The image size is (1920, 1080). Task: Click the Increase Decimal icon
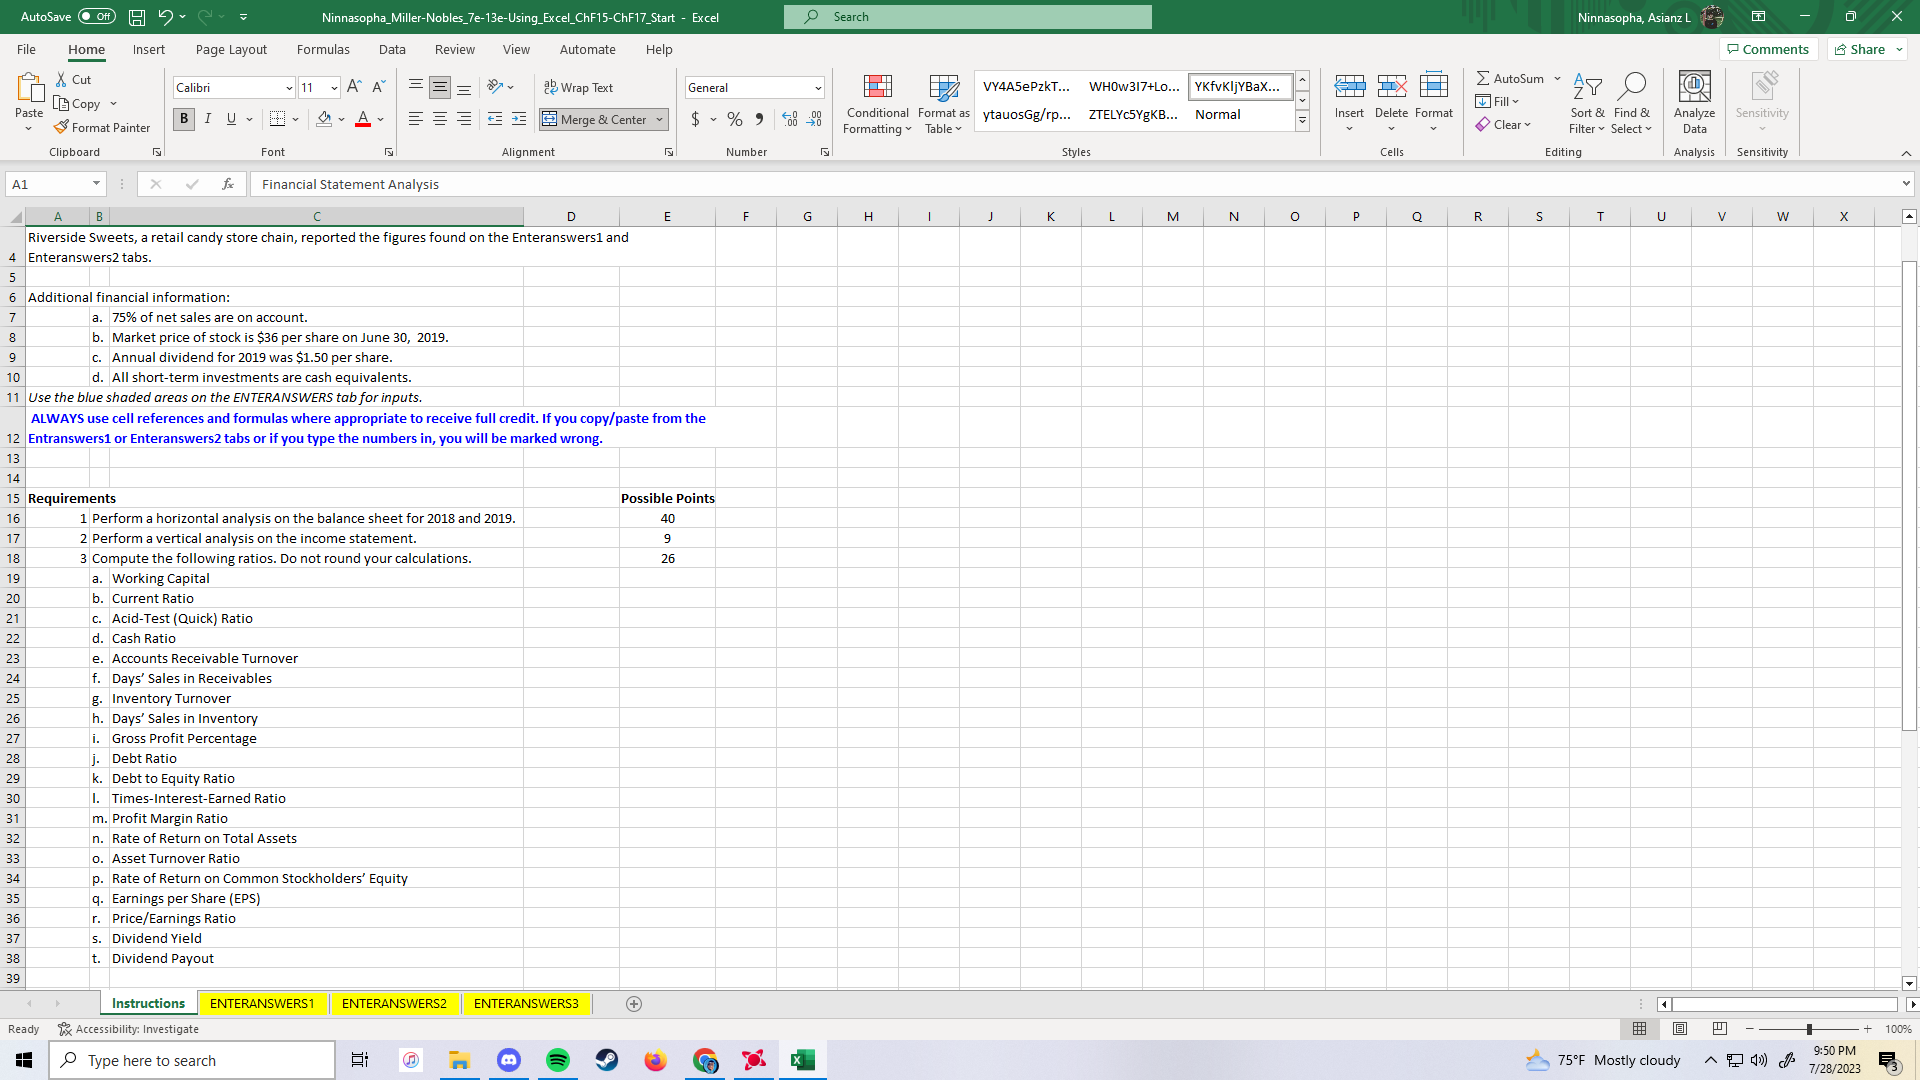click(790, 119)
